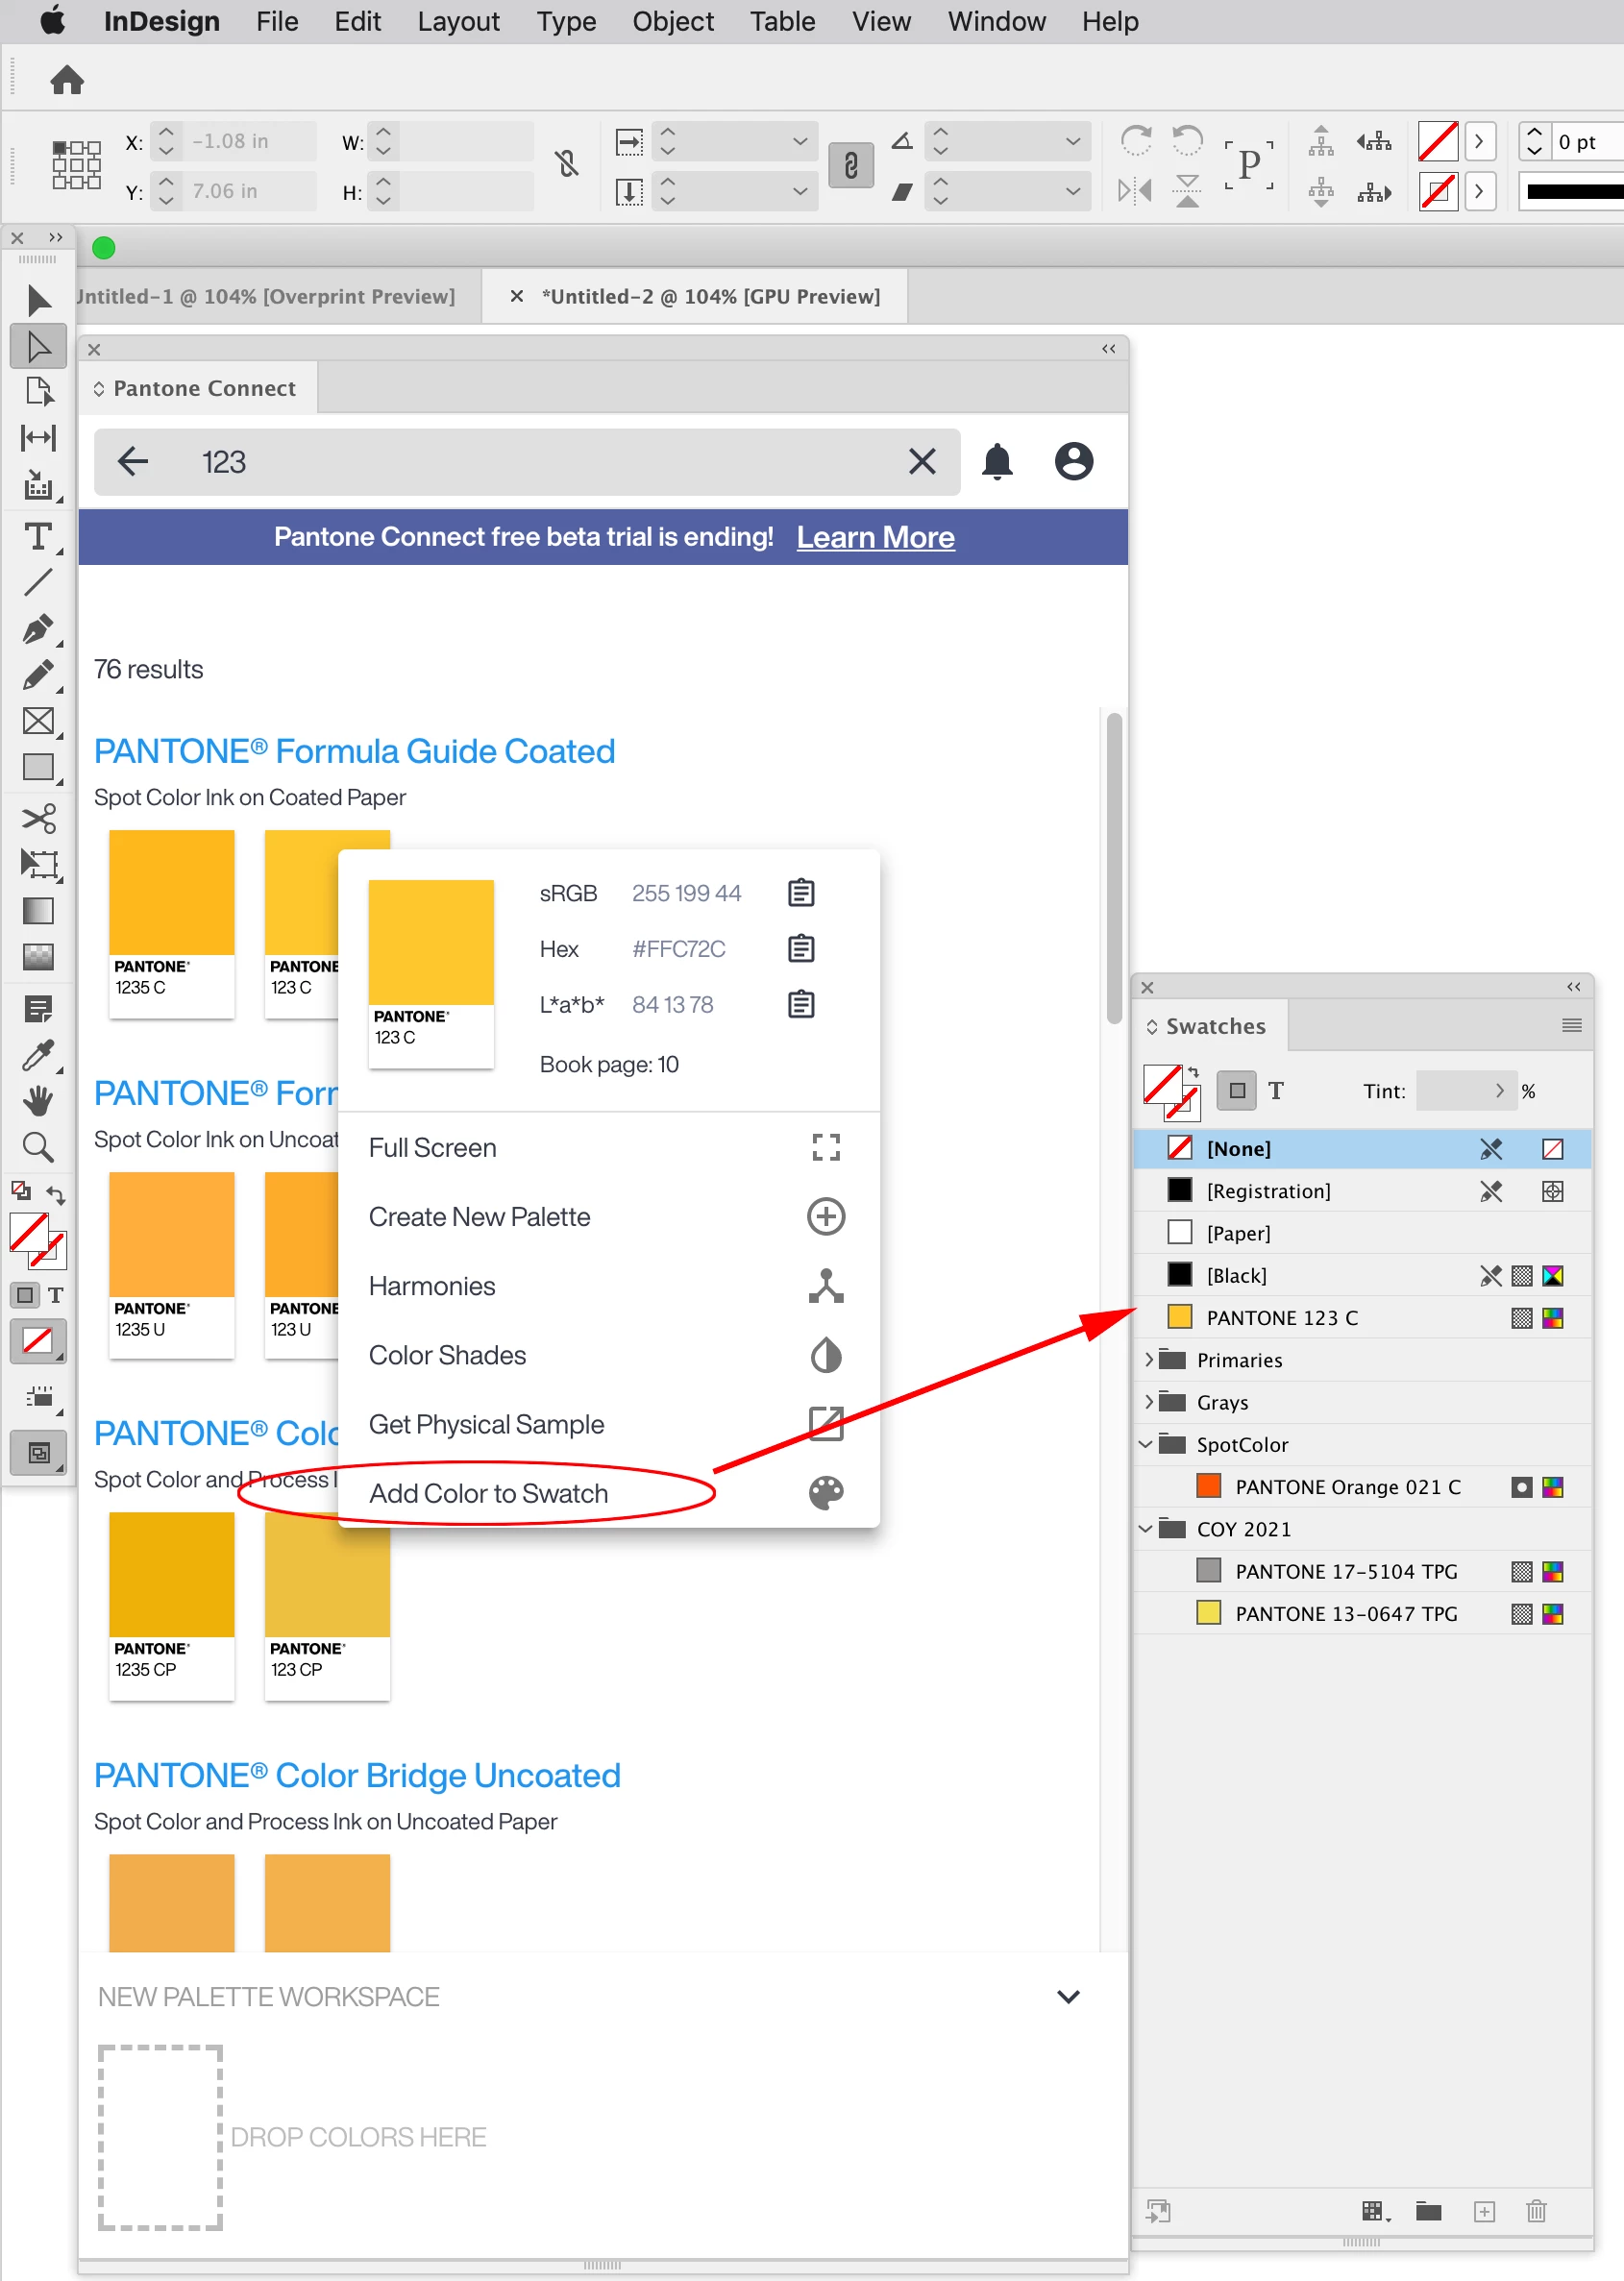Image resolution: width=1624 pixels, height=2281 pixels.
Task: Toggle formatting affects text in Swatches
Action: point(1276,1091)
